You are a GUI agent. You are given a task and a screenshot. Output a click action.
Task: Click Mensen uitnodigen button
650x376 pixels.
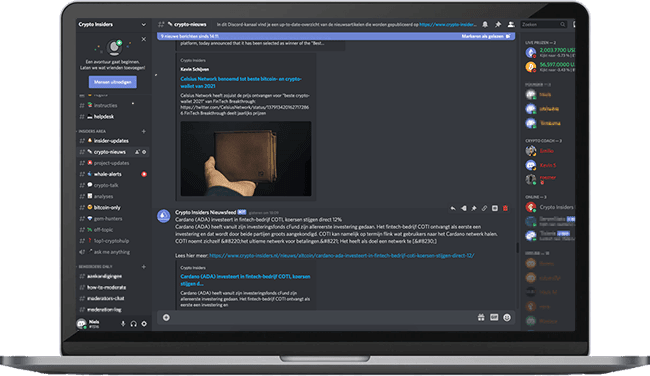pos(112,82)
